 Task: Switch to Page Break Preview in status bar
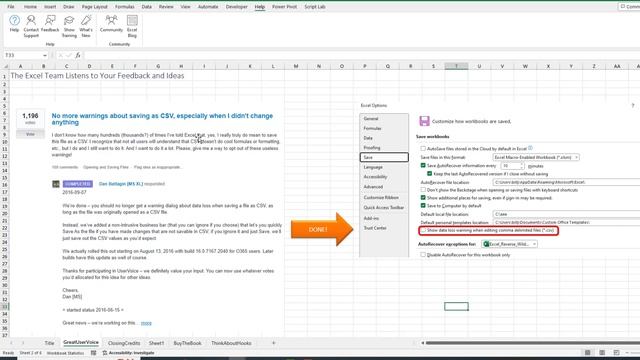[x=617, y=353]
